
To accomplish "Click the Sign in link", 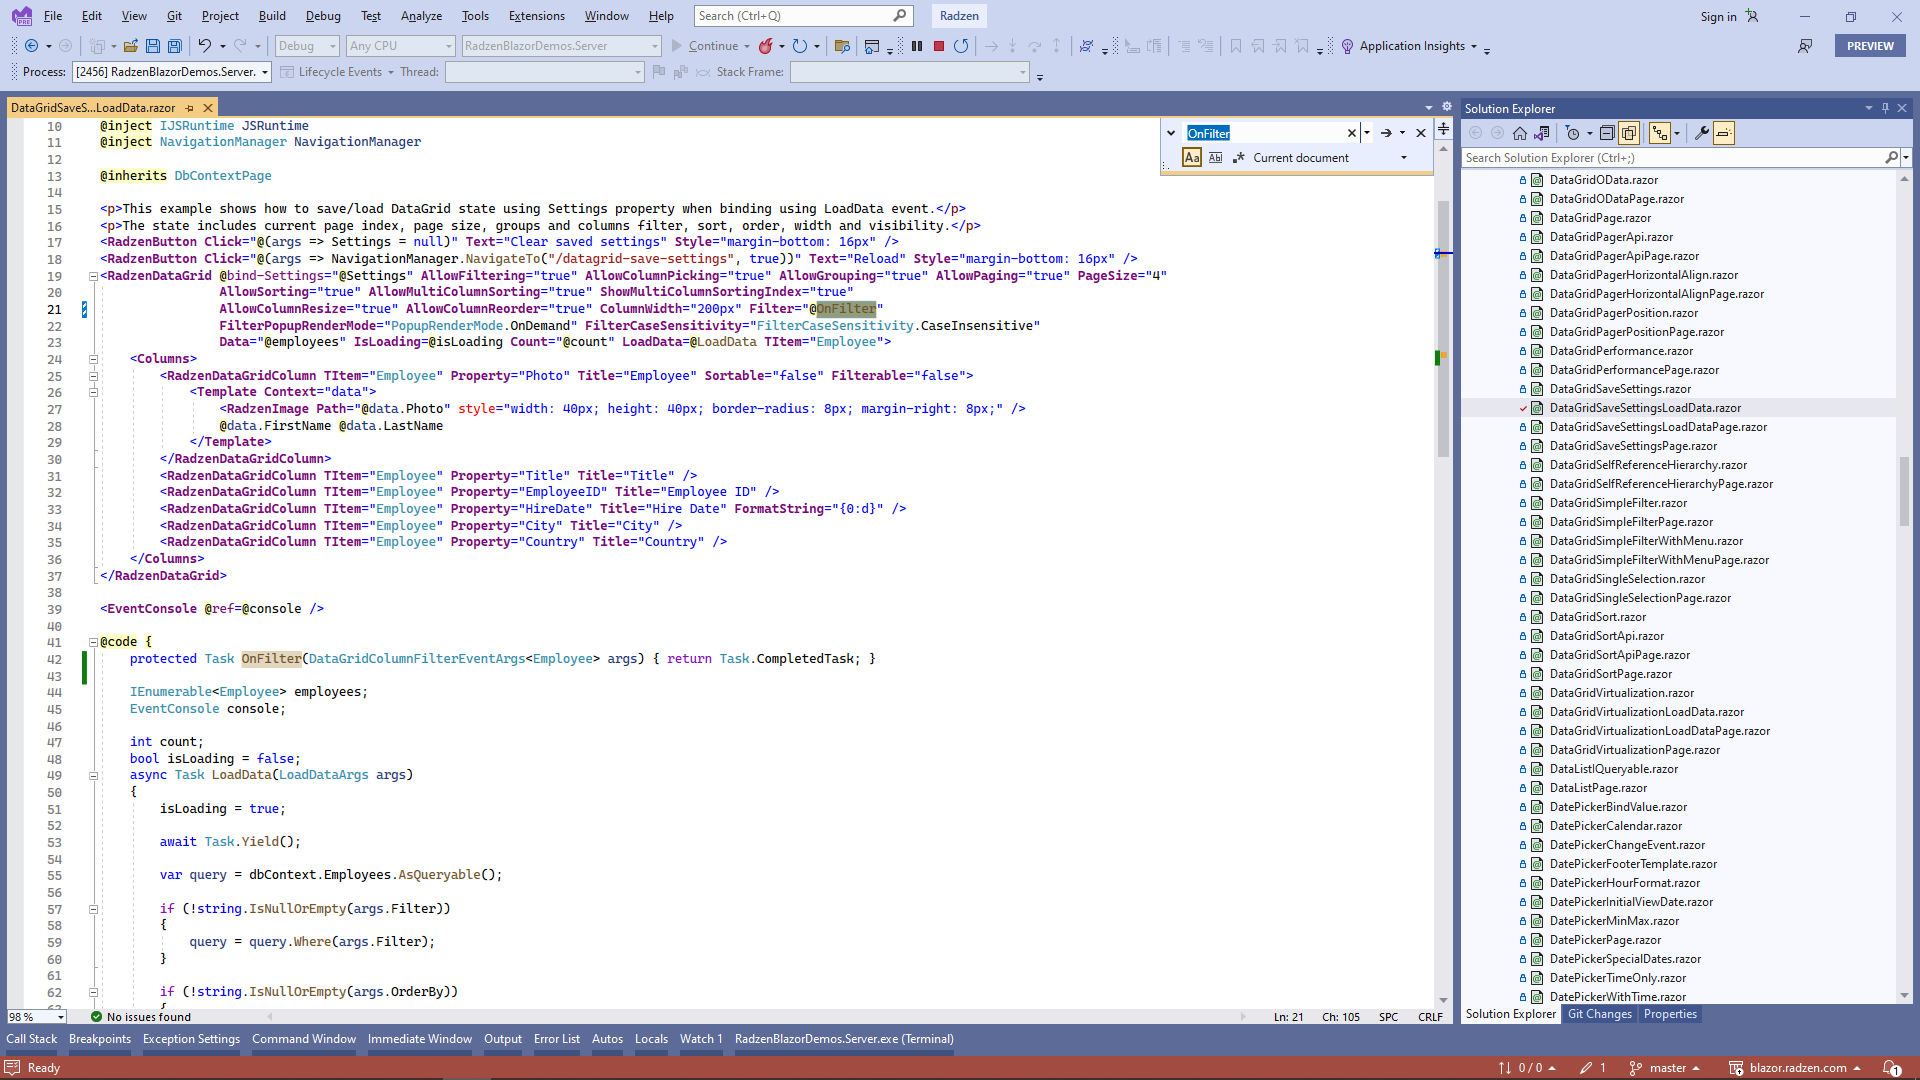I will pyautogui.click(x=1717, y=16).
